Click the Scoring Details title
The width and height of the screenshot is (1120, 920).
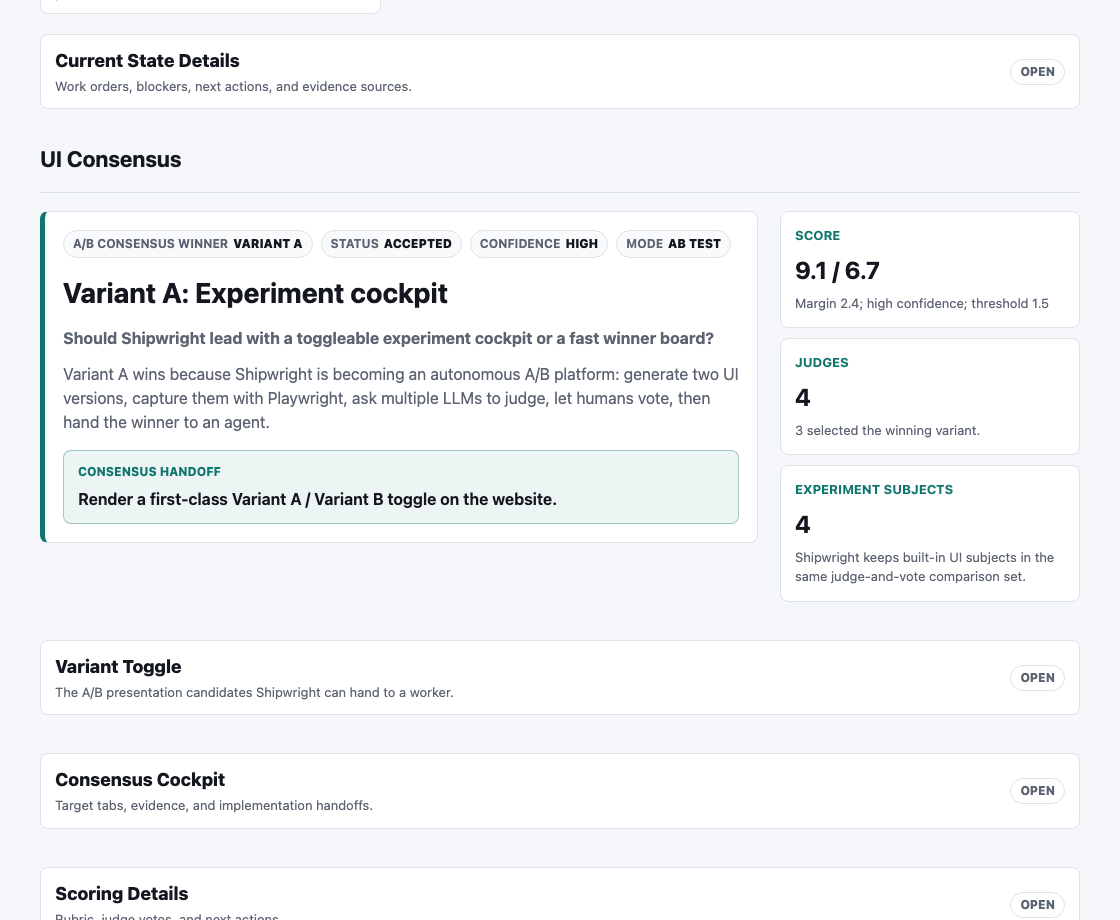pos(121,894)
